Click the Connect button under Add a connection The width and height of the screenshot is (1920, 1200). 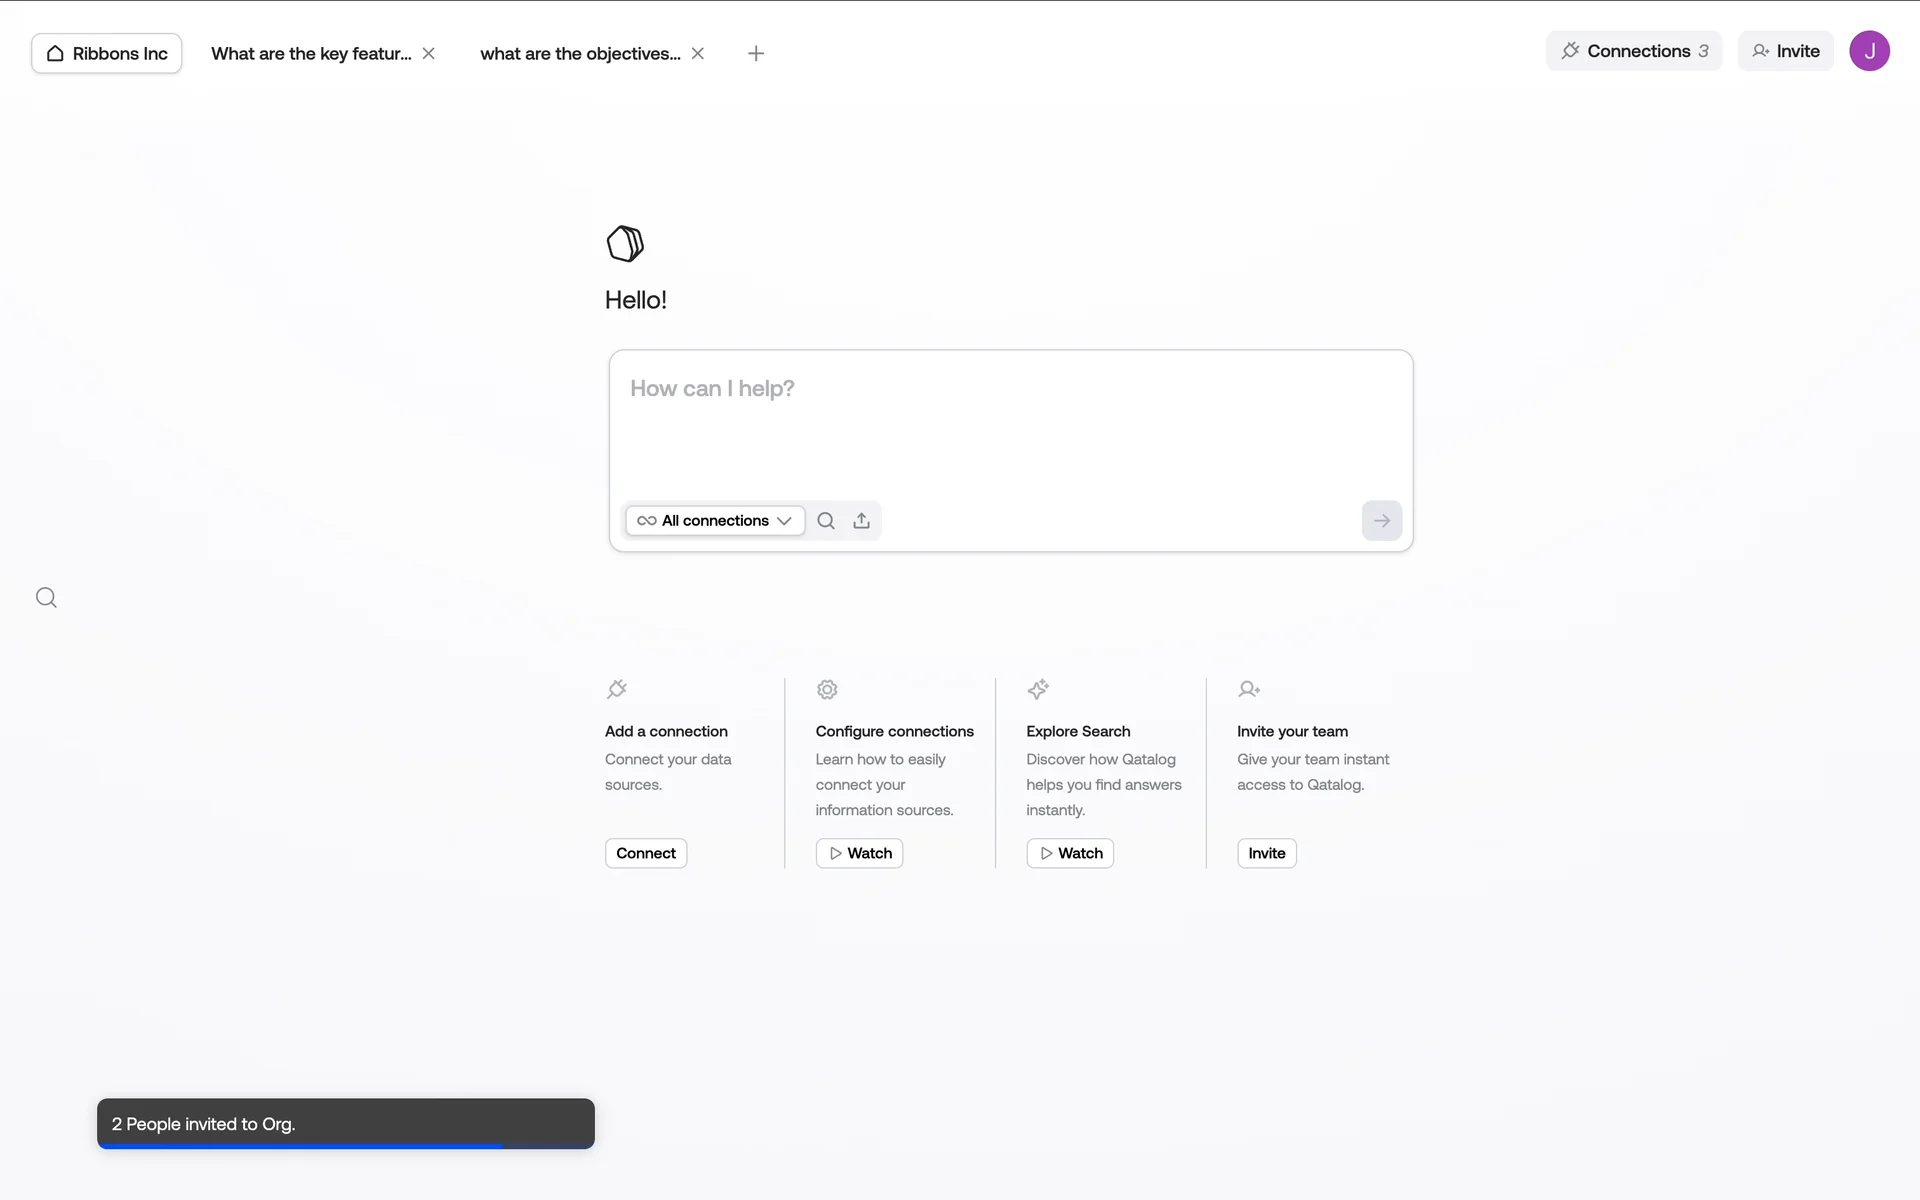[x=645, y=853]
